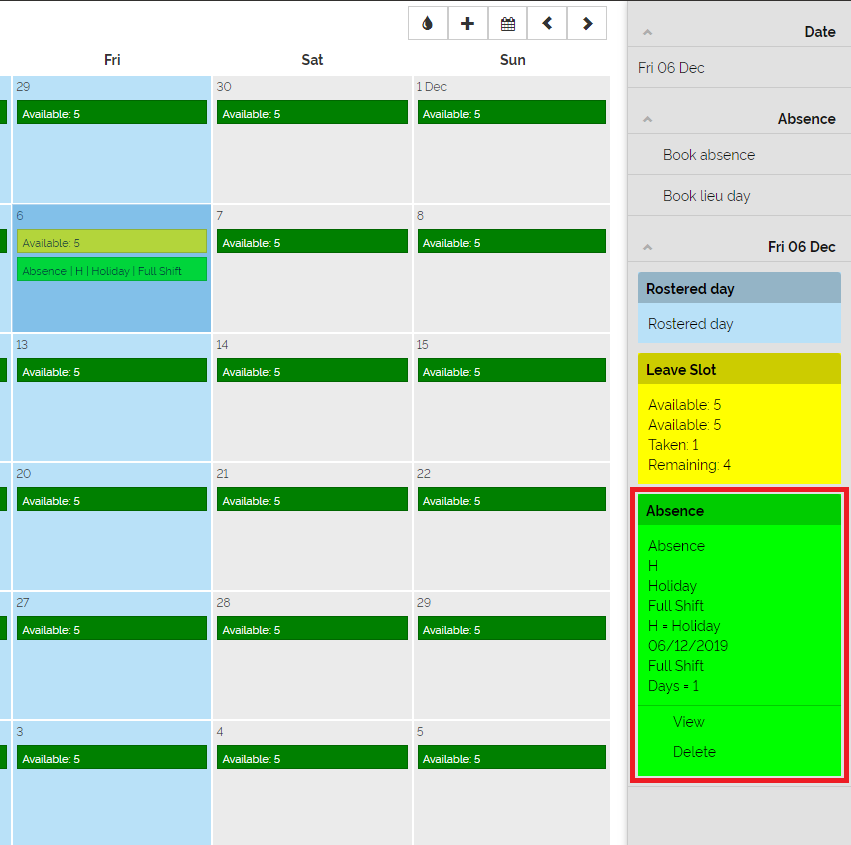The height and width of the screenshot is (845, 851).
Task: Click the Fri 06 Dec date value
Action: click(x=671, y=68)
